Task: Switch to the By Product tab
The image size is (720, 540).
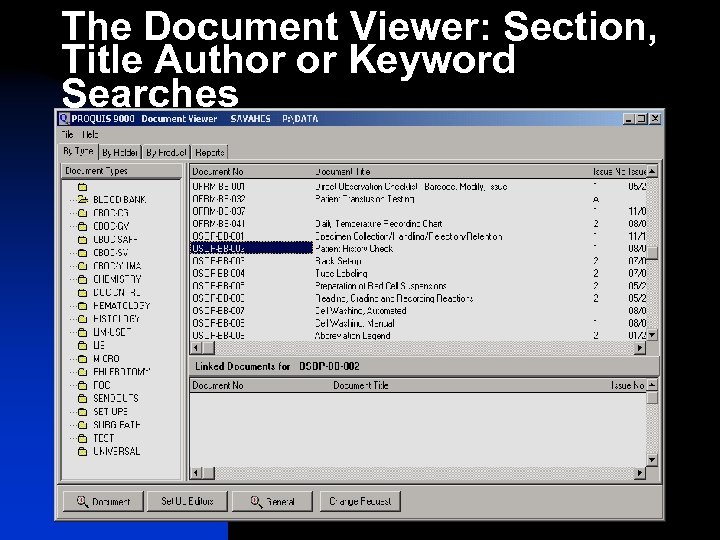Action: click(166, 152)
